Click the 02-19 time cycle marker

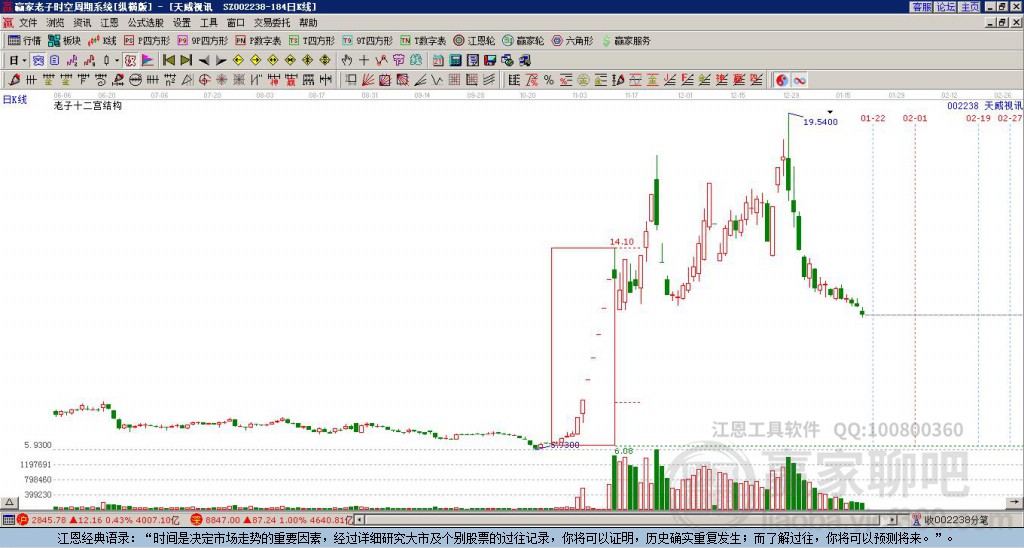[x=978, y=118]
